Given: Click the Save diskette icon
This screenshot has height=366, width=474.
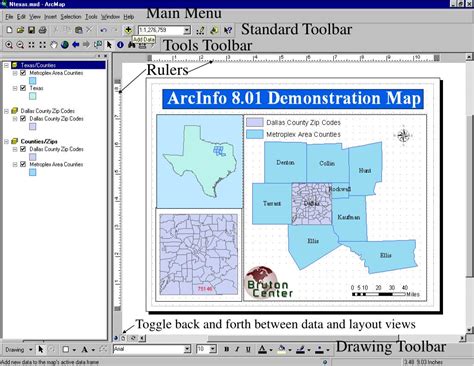Looking at the screenshot, I should pos(31,30).
